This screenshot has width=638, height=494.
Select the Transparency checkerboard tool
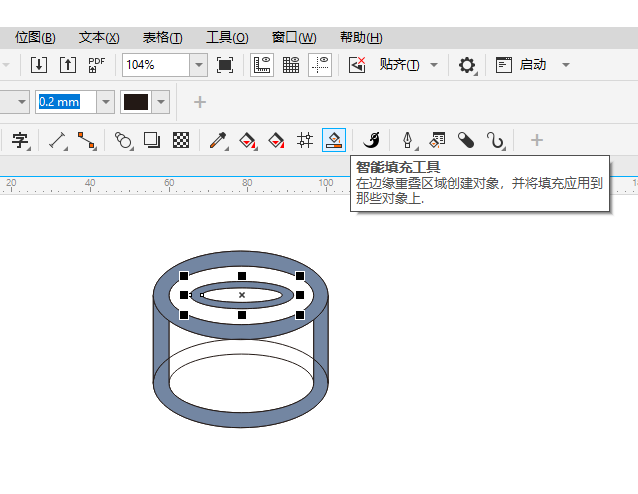click(181, 140)
